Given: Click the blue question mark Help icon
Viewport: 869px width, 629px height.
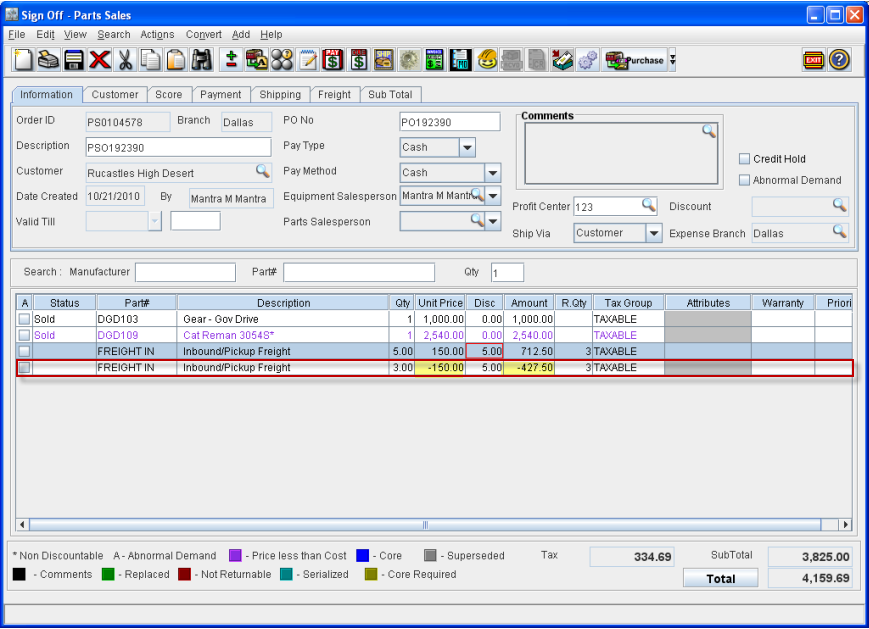Looking at the screenshot, I should 839,60.
